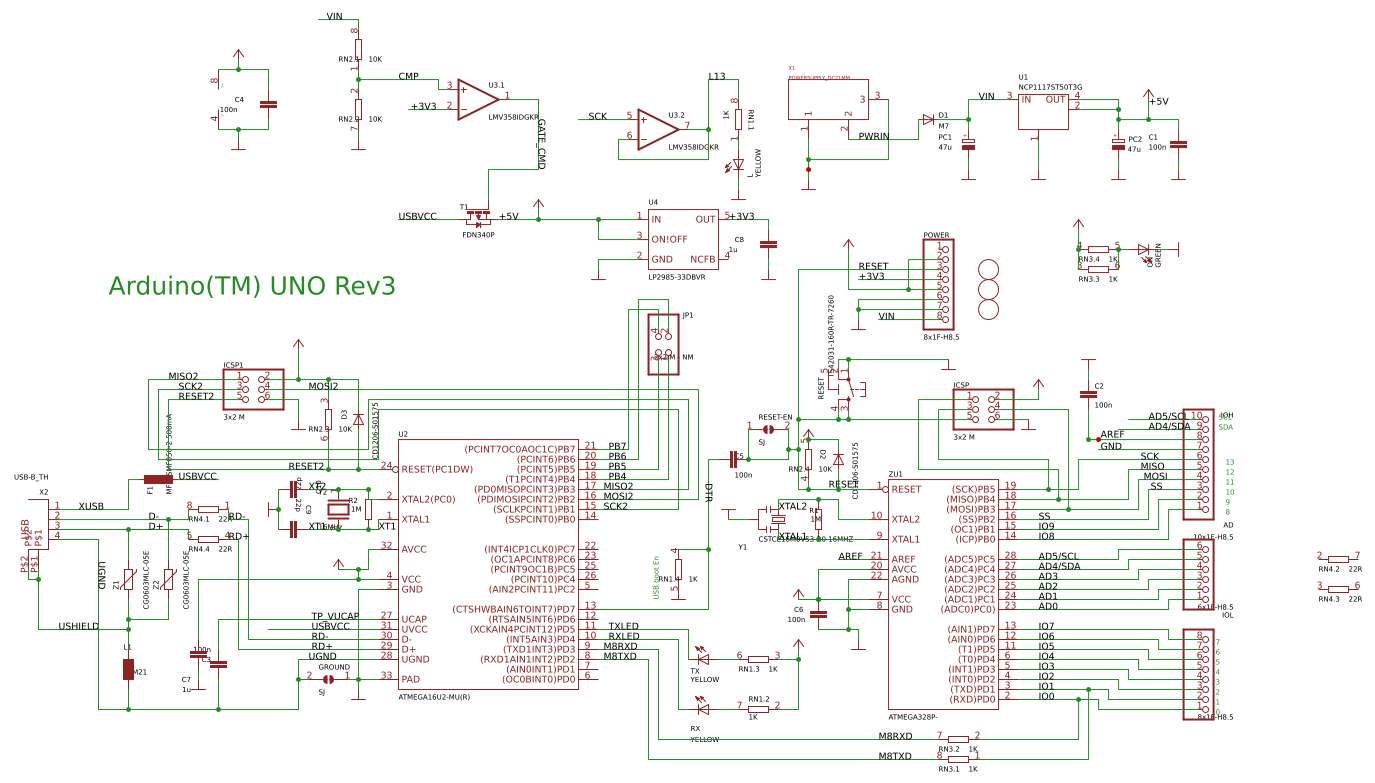
Task: Click the ATMEGA16U2-MU(R) chip body
Action: click(487, 564)
